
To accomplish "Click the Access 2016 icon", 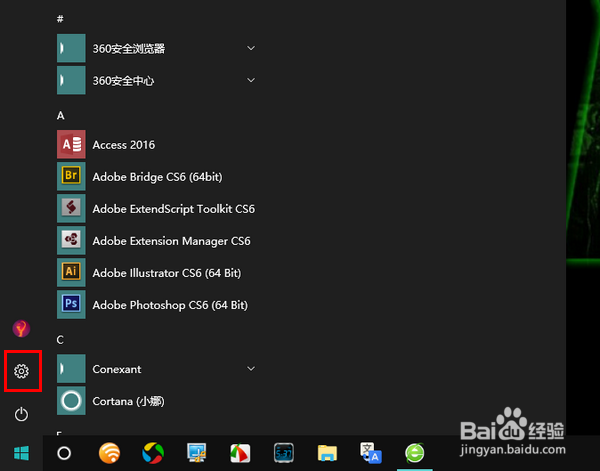I will (71, 144).
